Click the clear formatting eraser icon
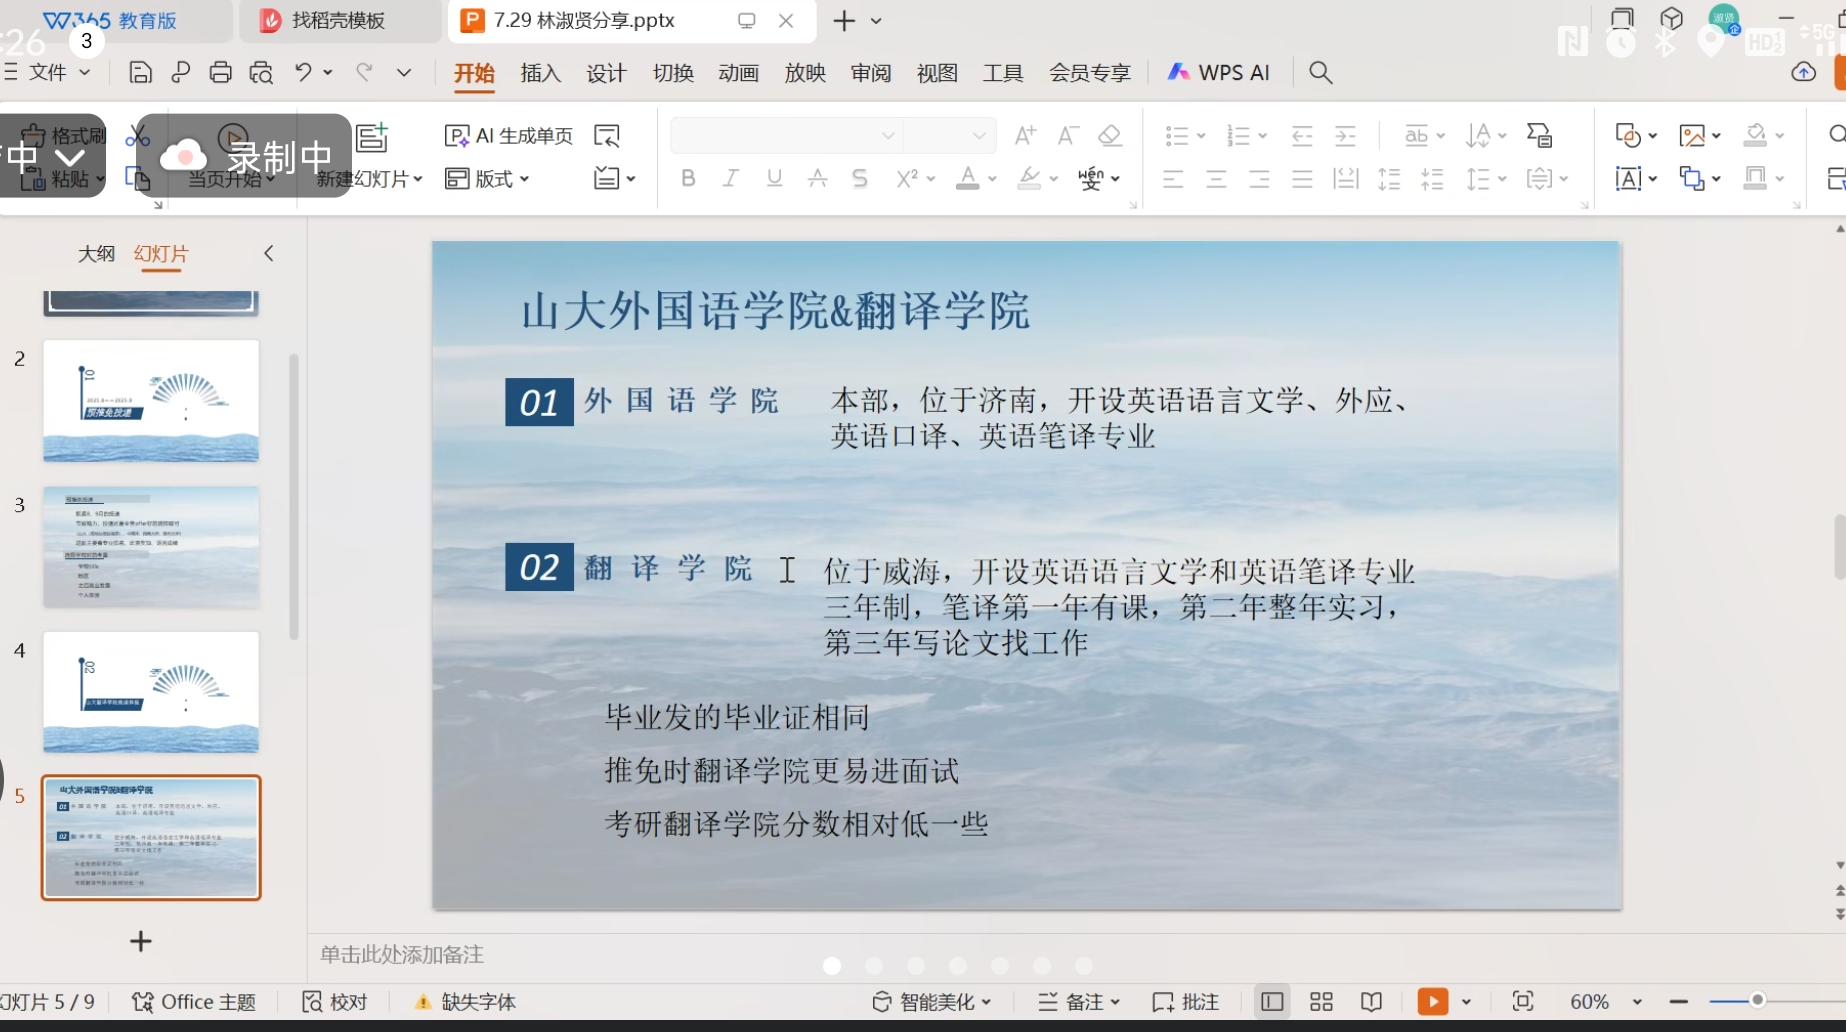1846x1032 pixels. 1109,136
